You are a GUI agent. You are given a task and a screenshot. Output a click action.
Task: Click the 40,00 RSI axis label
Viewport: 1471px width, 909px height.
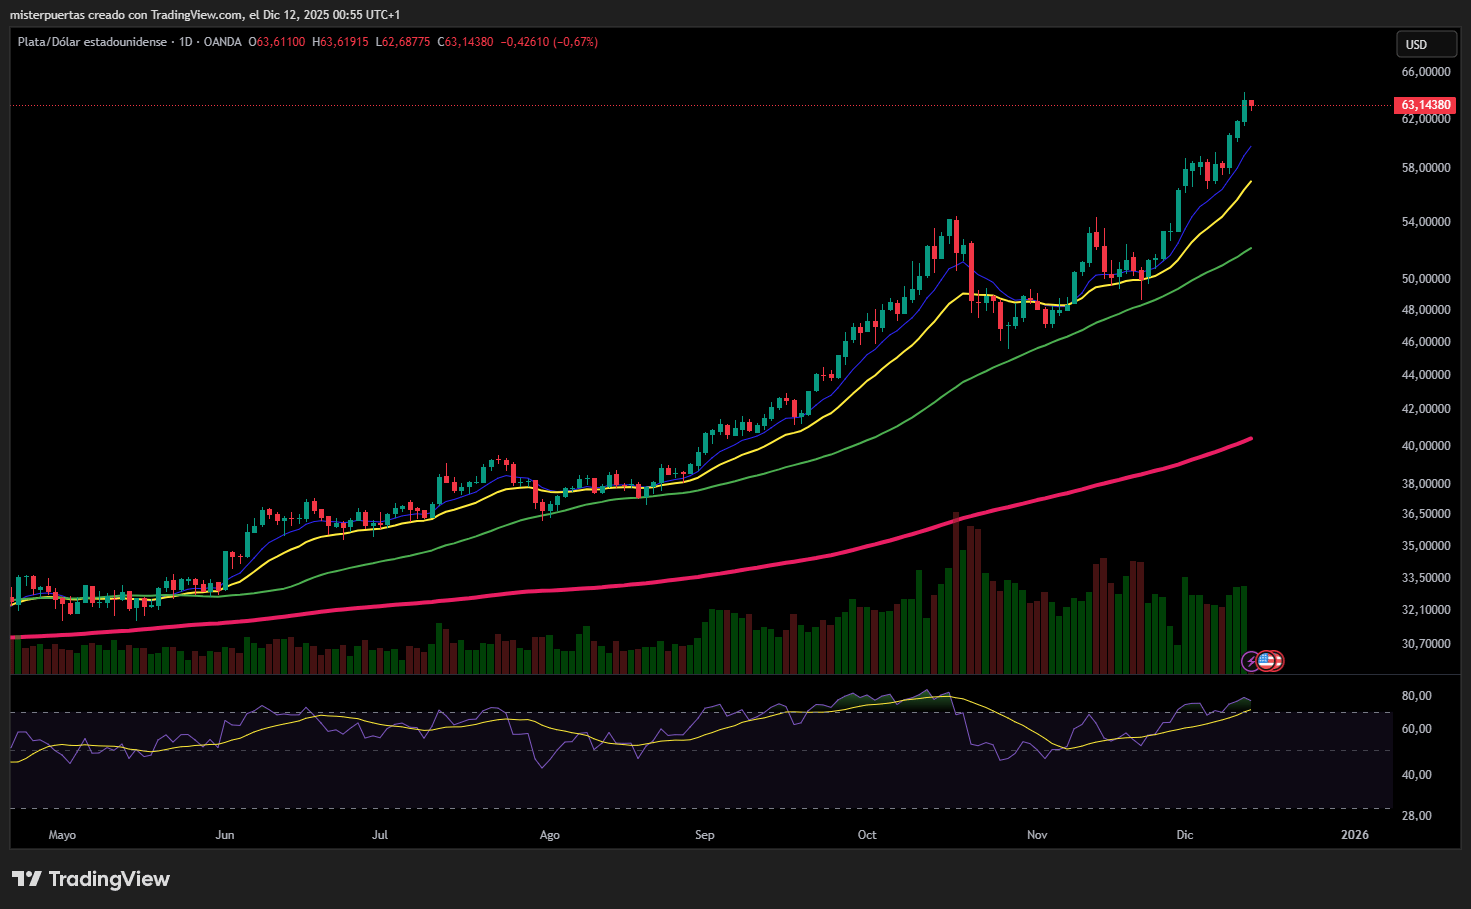1416,775
